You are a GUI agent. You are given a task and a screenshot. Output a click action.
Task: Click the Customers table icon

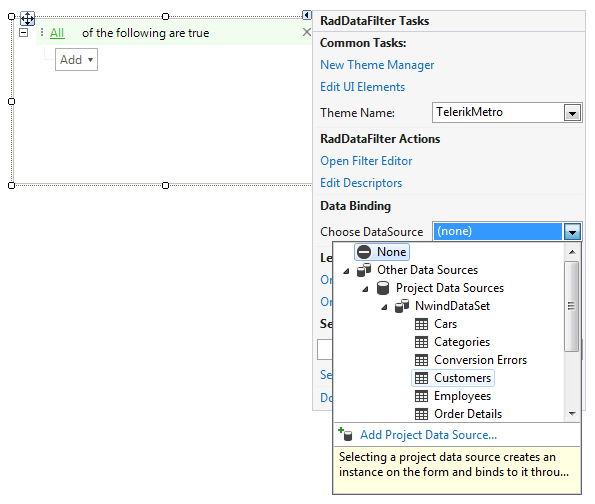[421, 378]
